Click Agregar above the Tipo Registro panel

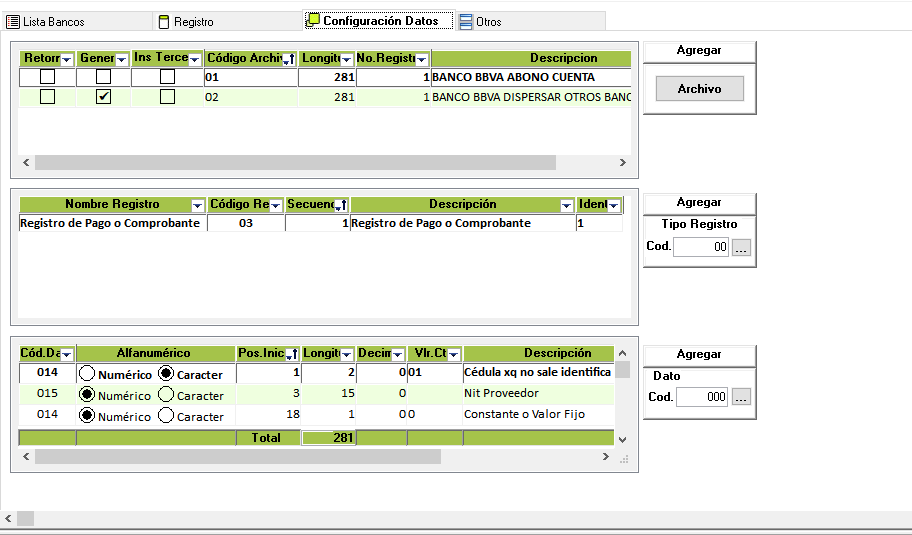(x=699, y=202)
